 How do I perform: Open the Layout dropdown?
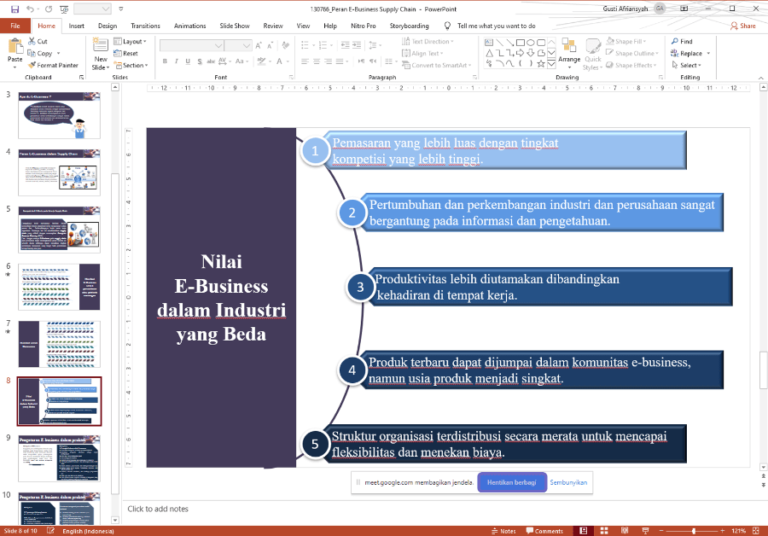[130, 42]
